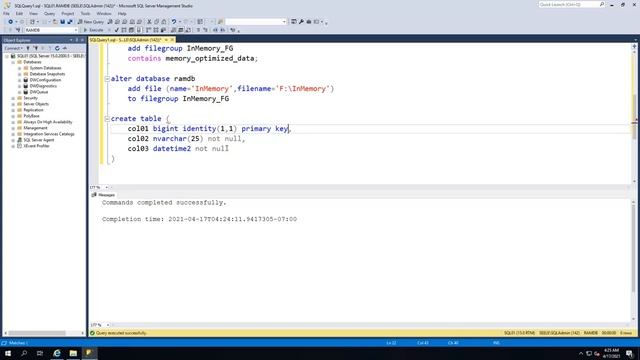The image size is (640, 360).
Task: Expand the DWConfiguration database
Action: (19, 80)
